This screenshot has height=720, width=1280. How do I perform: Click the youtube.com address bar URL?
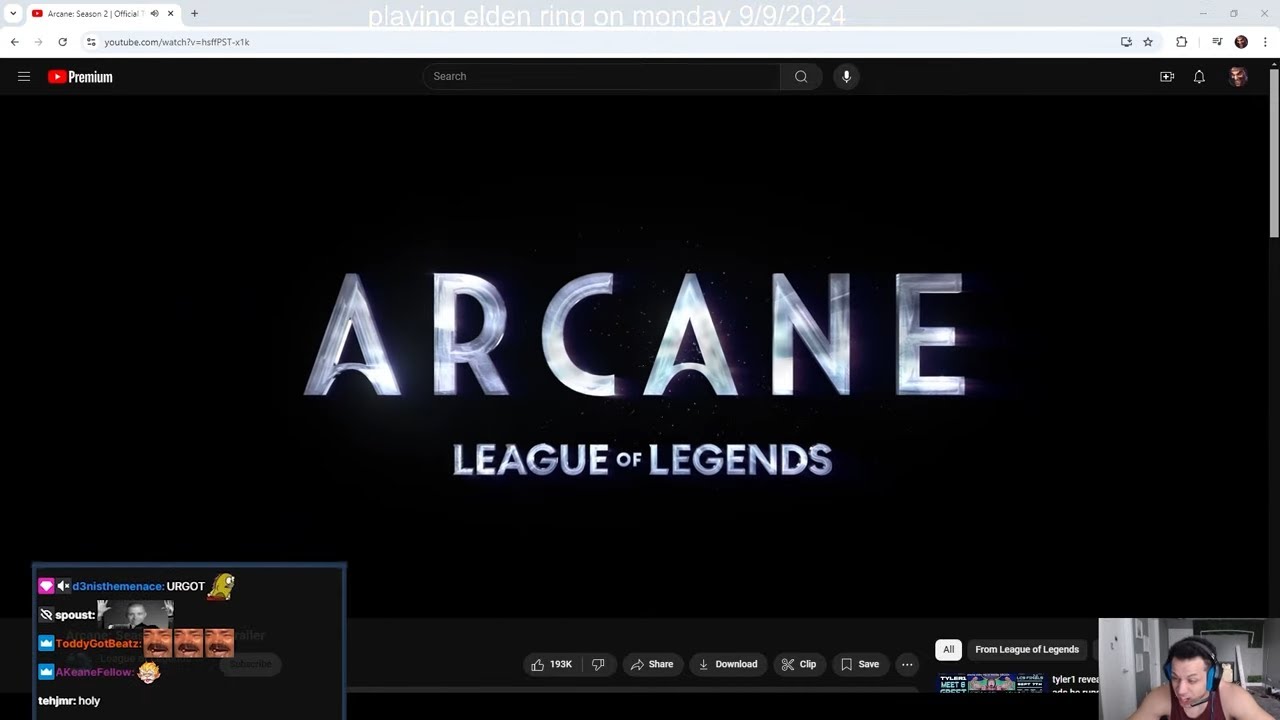[177, 42]
